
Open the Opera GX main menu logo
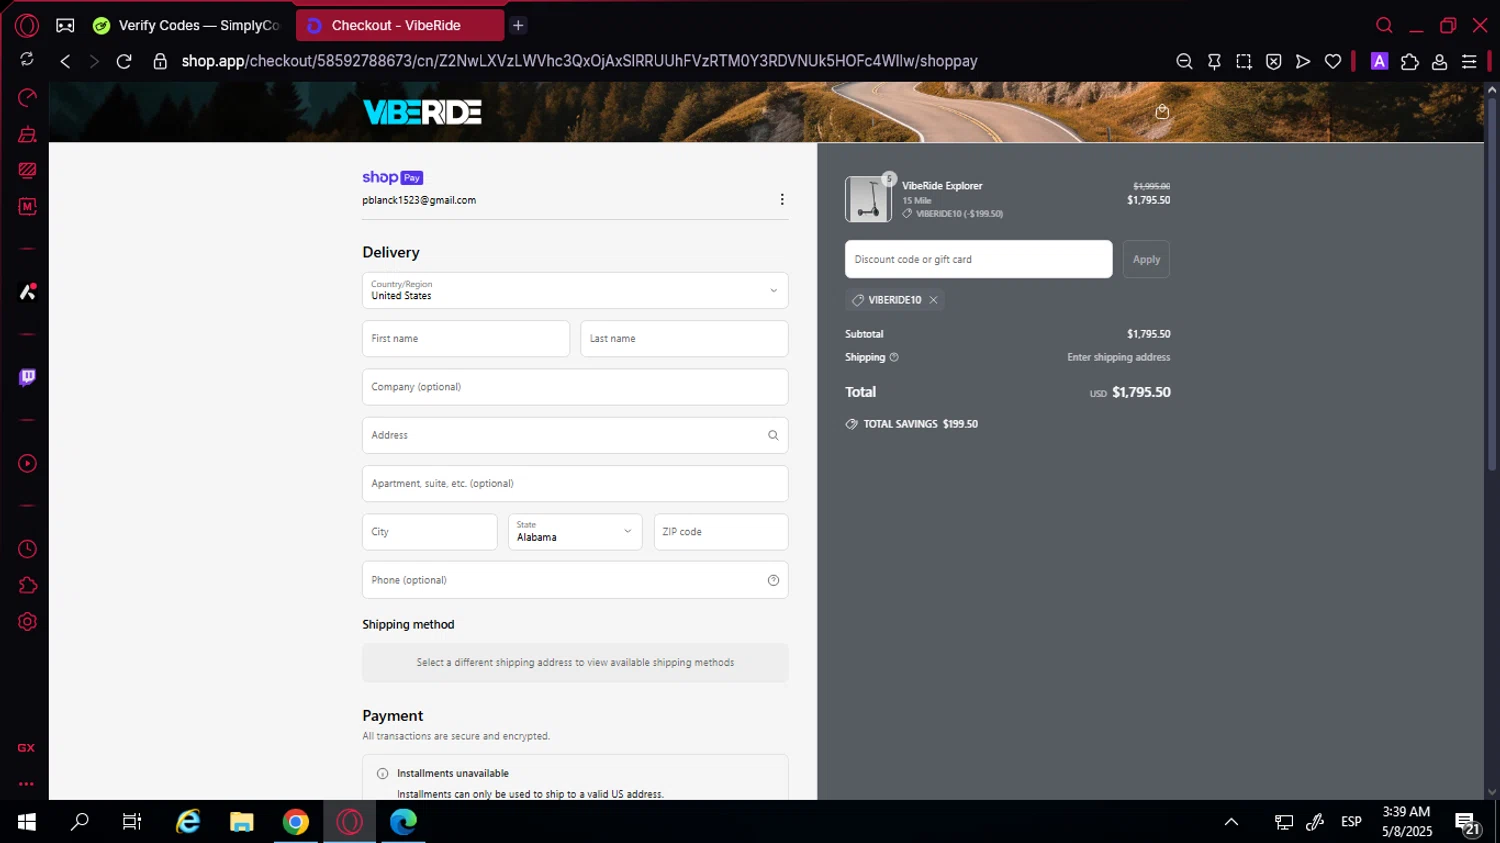[x=27, y=26]
